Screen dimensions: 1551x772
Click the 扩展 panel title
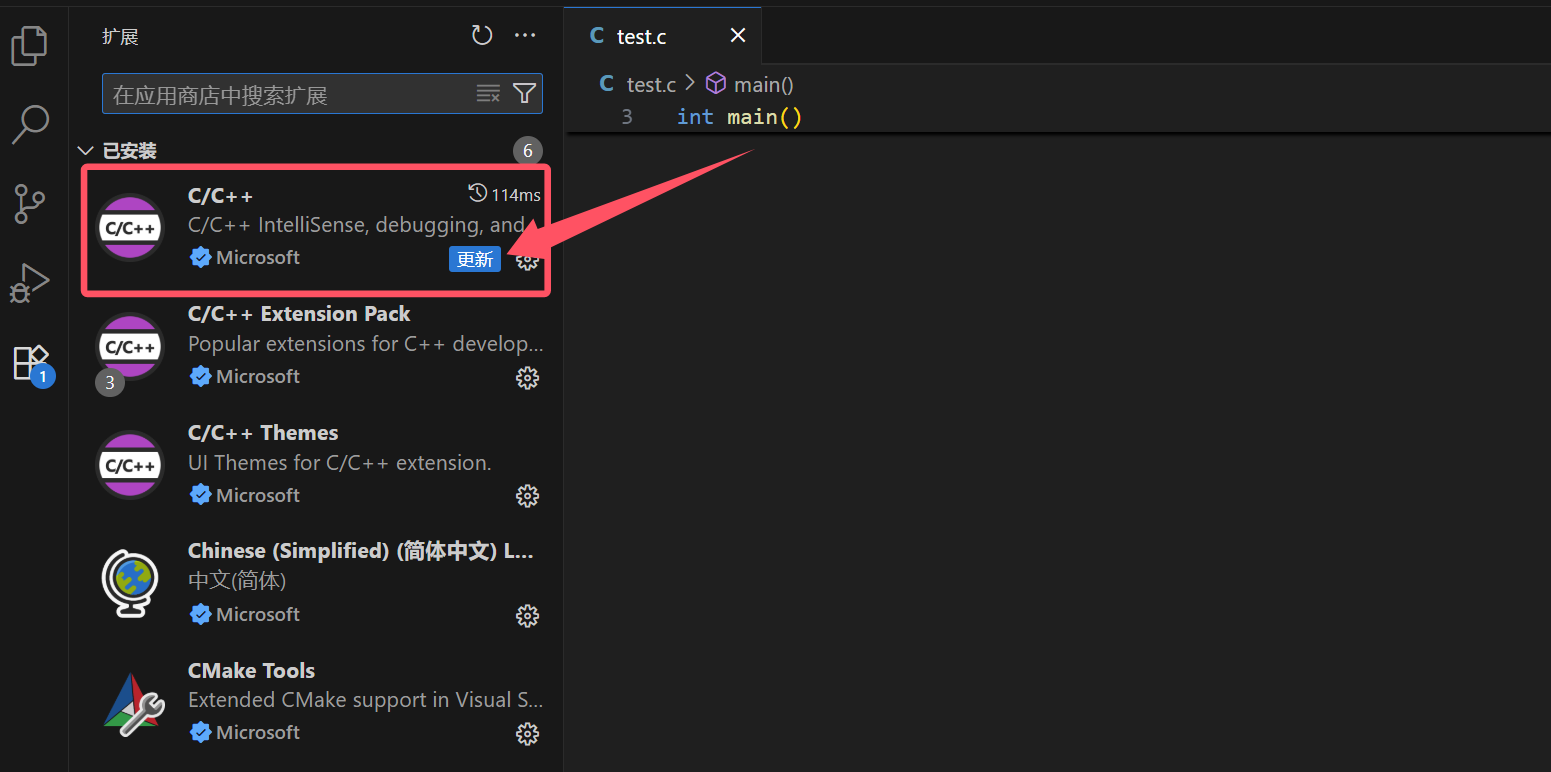tap(120, 37)
